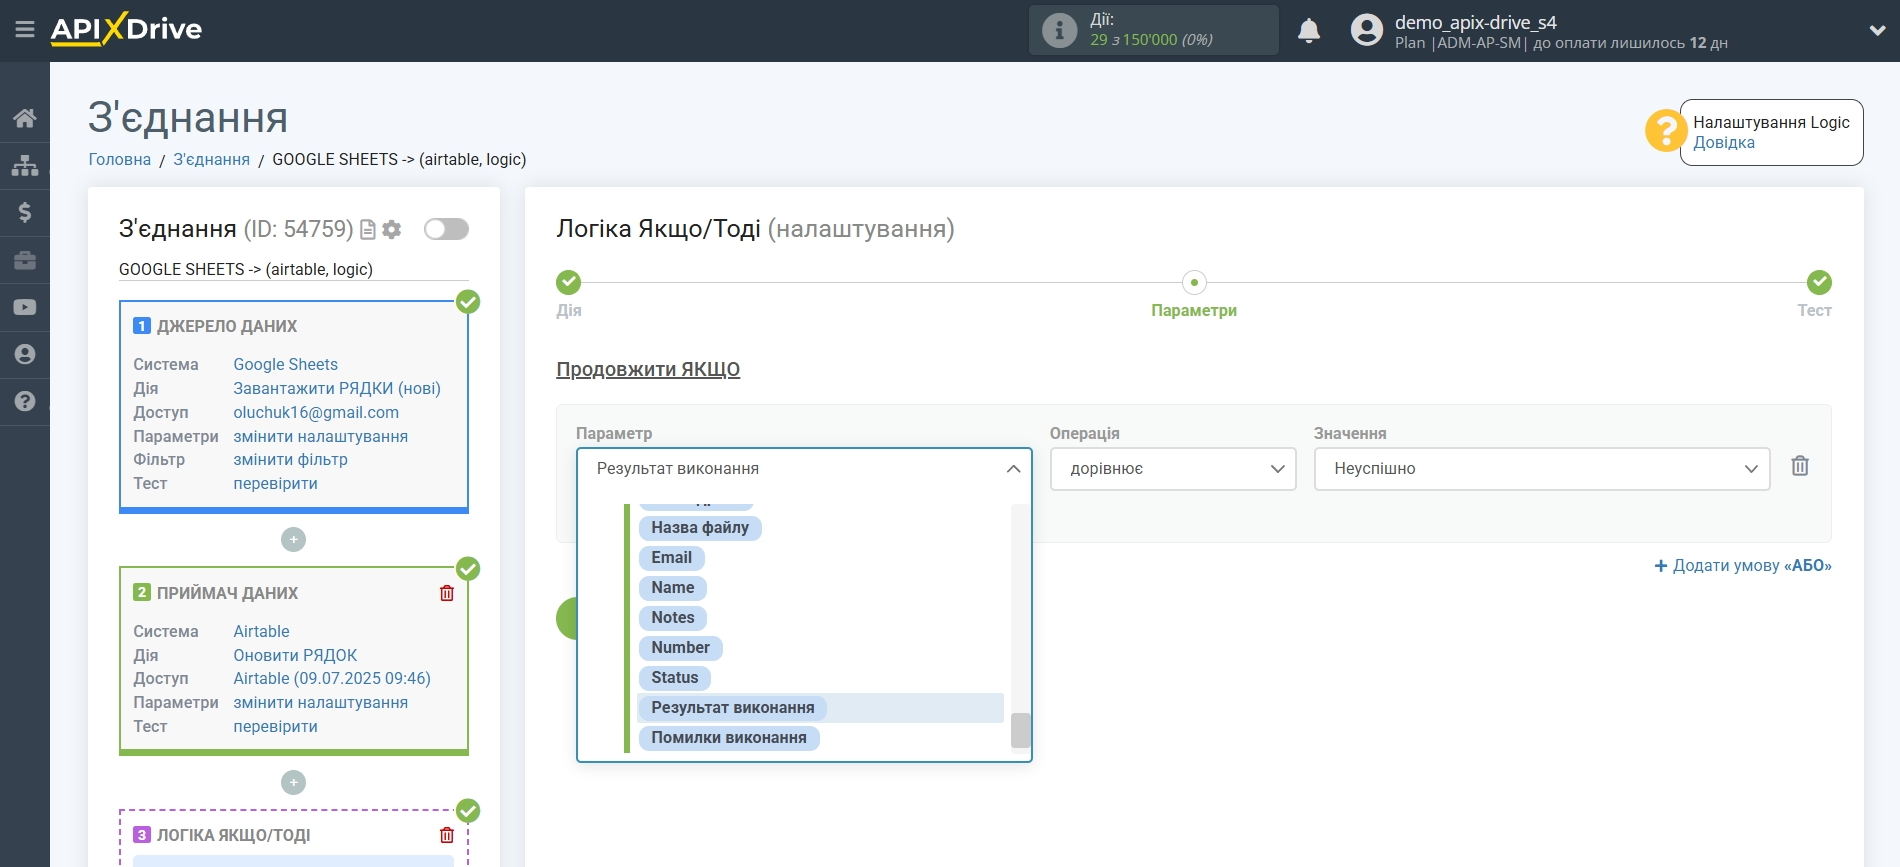Toggle the connection enable switch

(446, 229)
